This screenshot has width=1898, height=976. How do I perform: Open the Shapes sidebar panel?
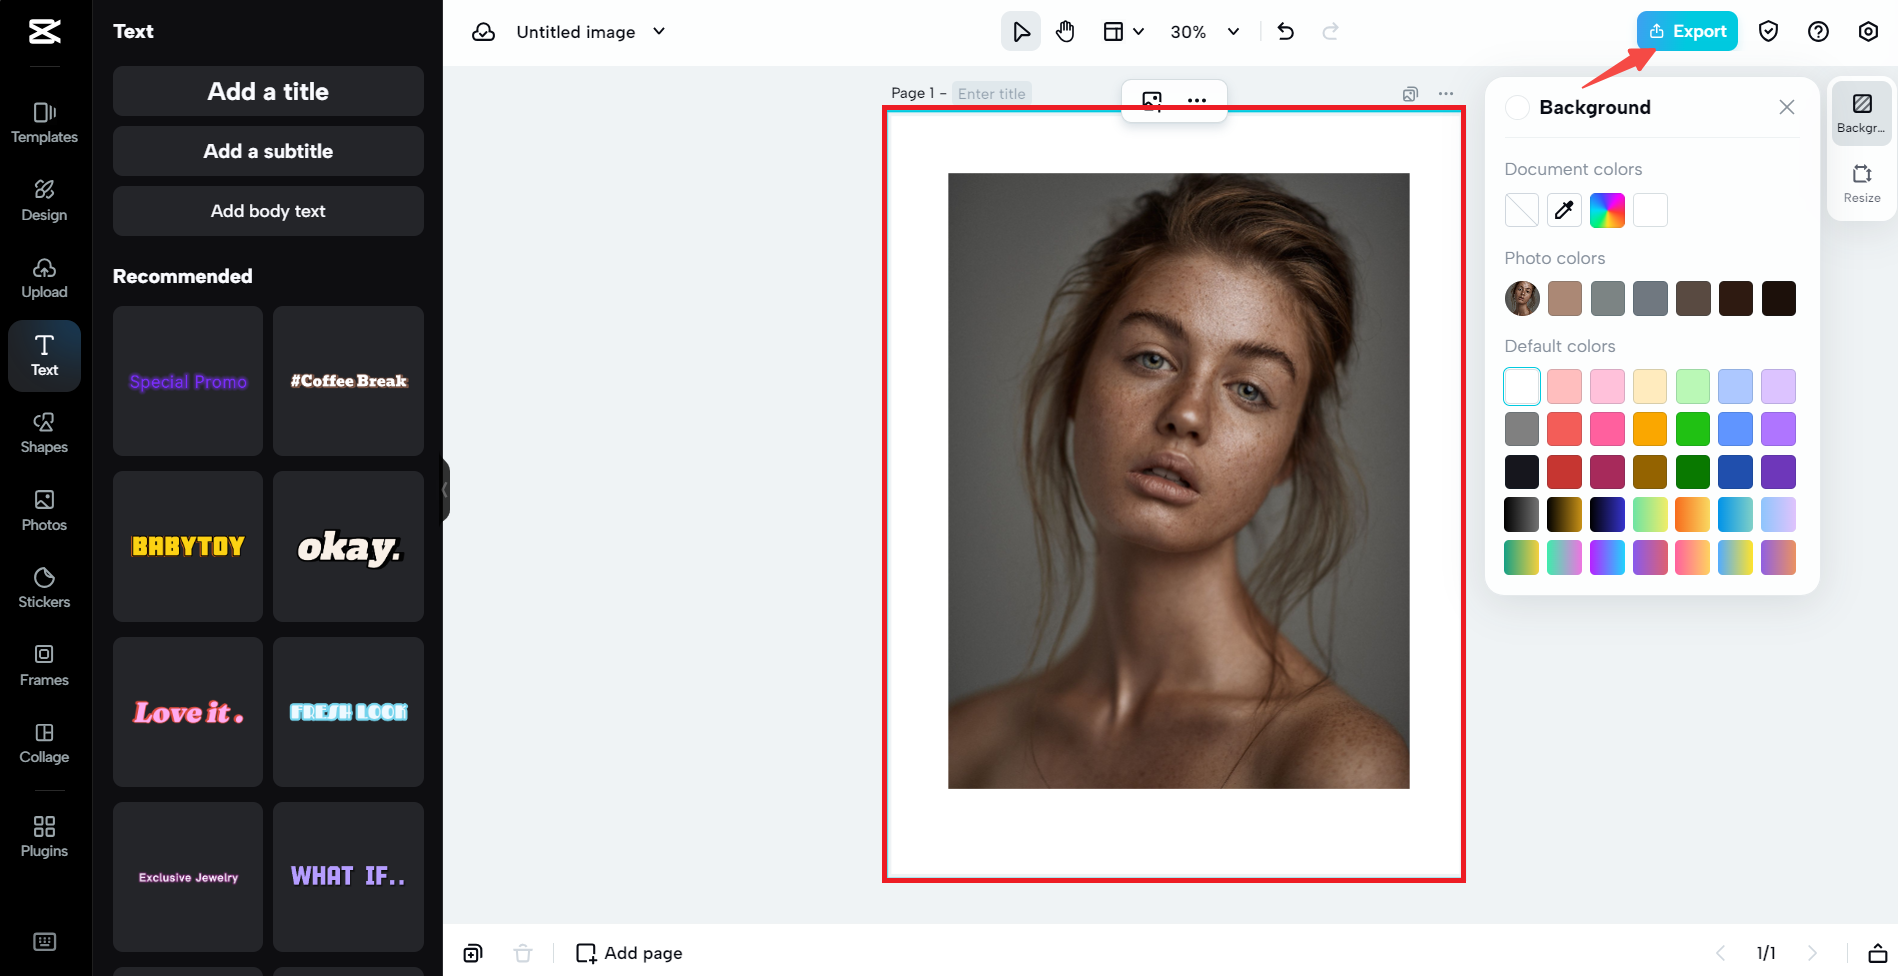click(44, 433)
